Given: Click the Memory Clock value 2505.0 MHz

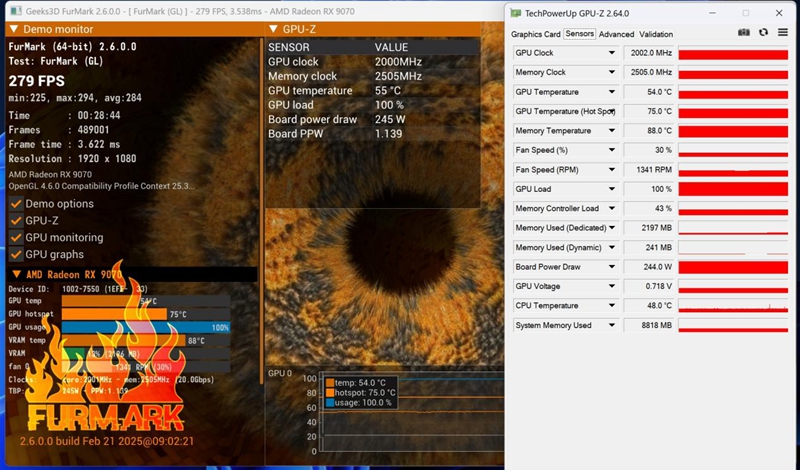Looking at the screenshot, I should click(648, 72).
